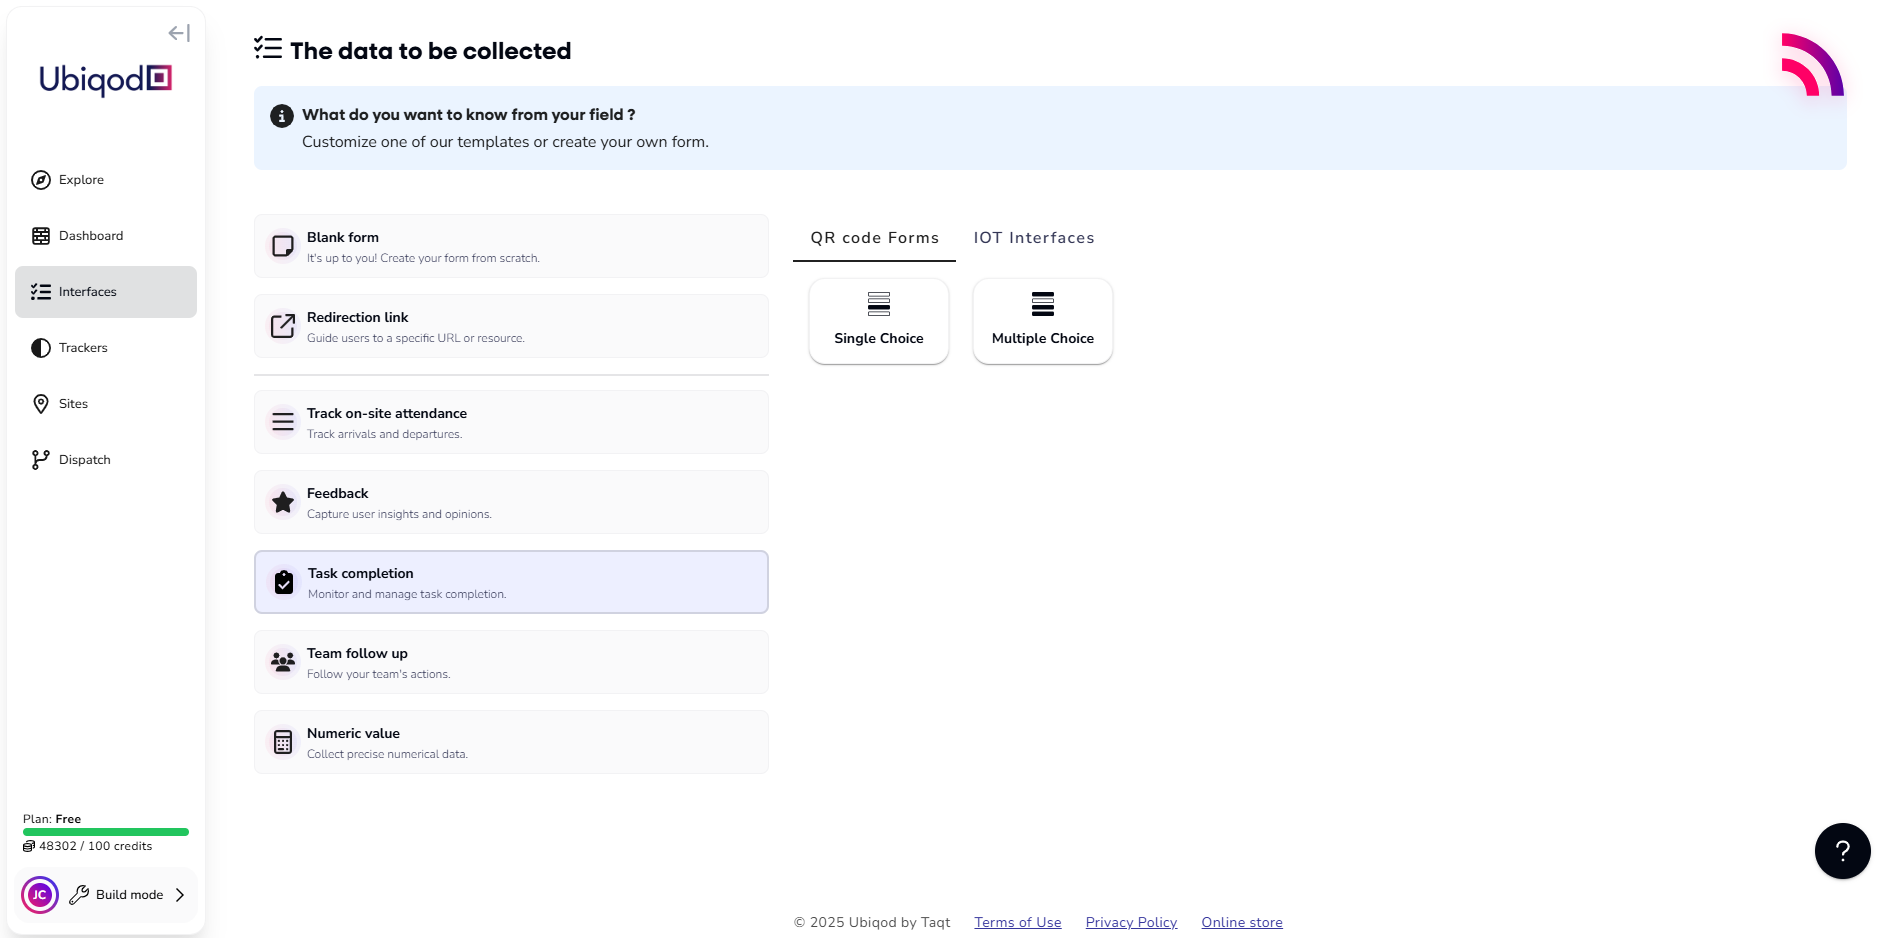Click the green credits progress bar

(x=106, y=832)
